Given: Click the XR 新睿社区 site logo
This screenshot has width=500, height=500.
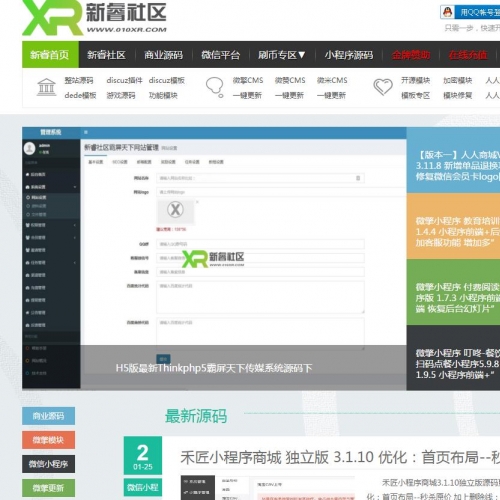Looking at the screenshot, I should pyautogui.click(x=94, y=17).
